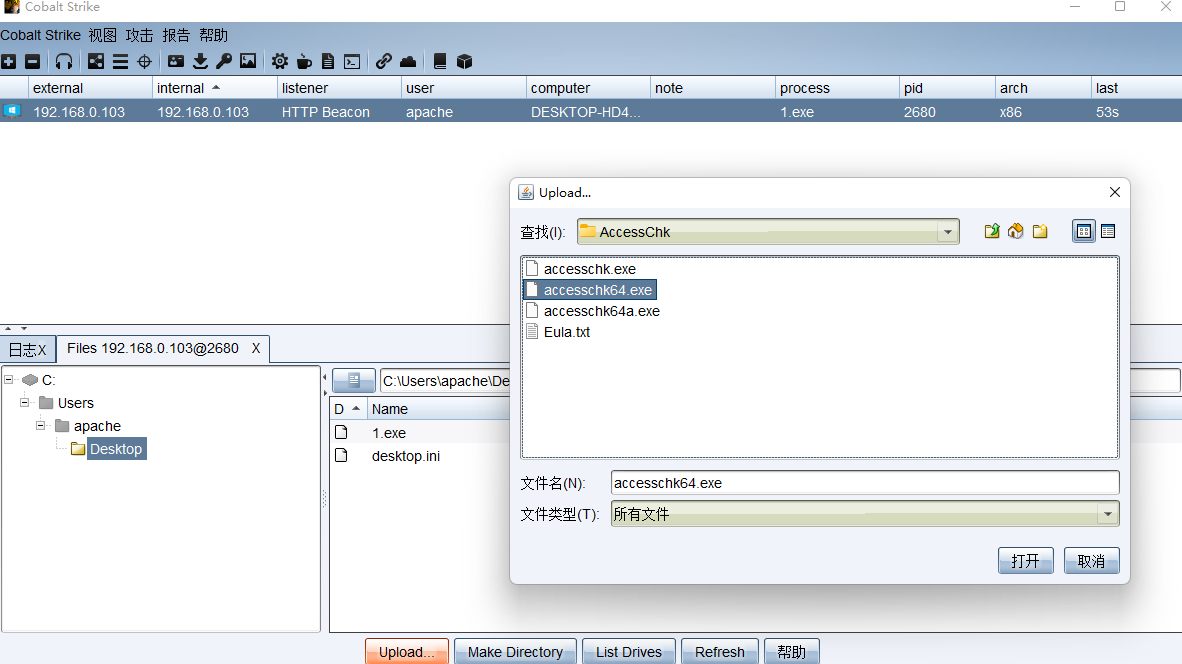This screenshot has width=1182, height=664.
Task: Select the Desktop folder in the tree
Action: click(x=115, y=449)
